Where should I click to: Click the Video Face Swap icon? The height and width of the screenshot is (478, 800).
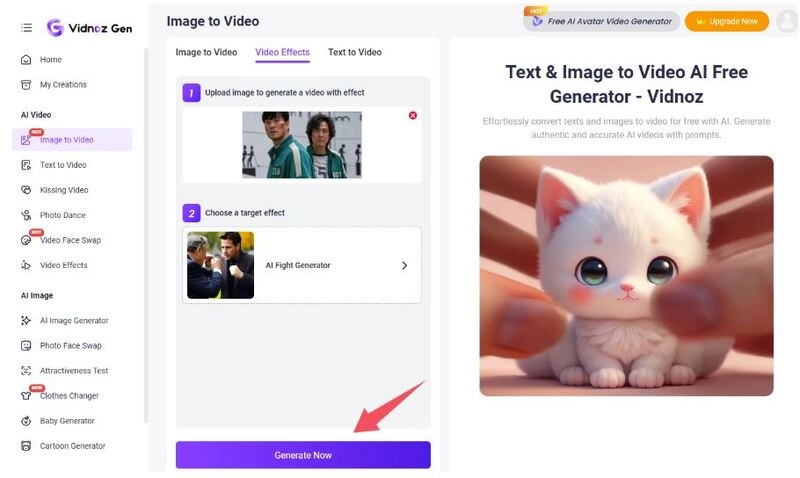coord(26,240)
